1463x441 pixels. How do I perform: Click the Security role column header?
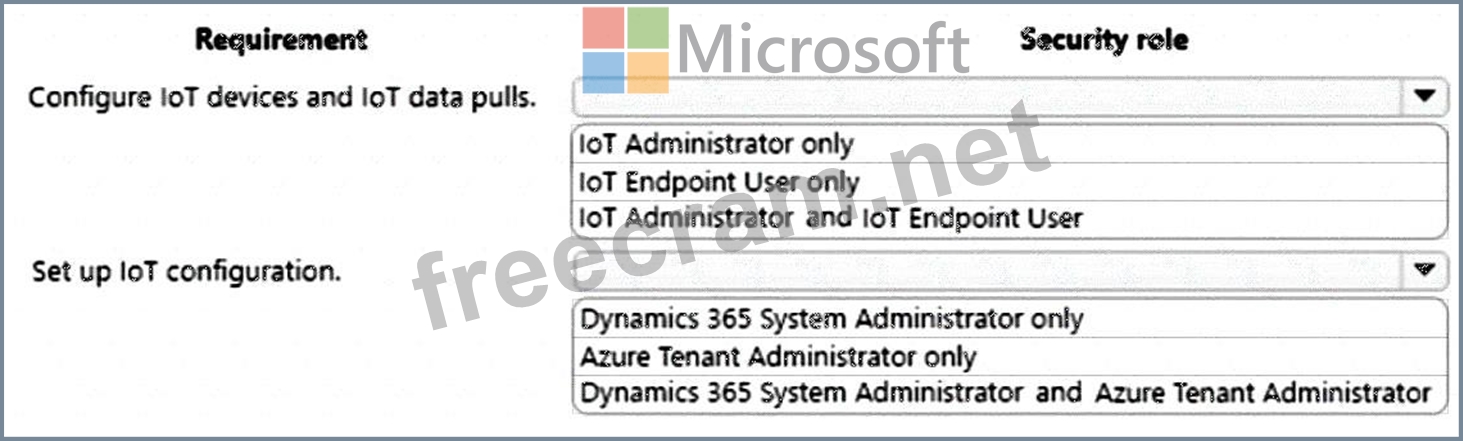coord(1104,40)
